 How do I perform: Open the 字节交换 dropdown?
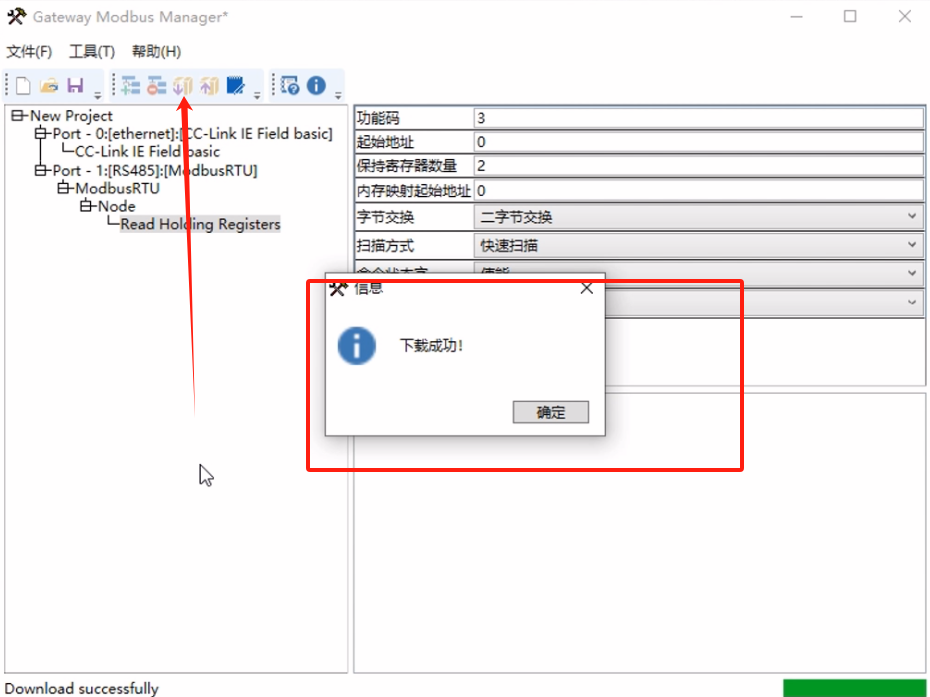click(x=911, y=216)
